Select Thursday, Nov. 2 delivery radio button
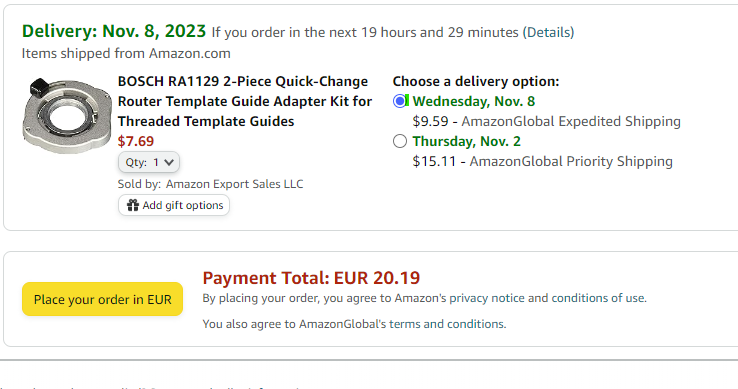The image size is (738, 389). coord(400,141)
